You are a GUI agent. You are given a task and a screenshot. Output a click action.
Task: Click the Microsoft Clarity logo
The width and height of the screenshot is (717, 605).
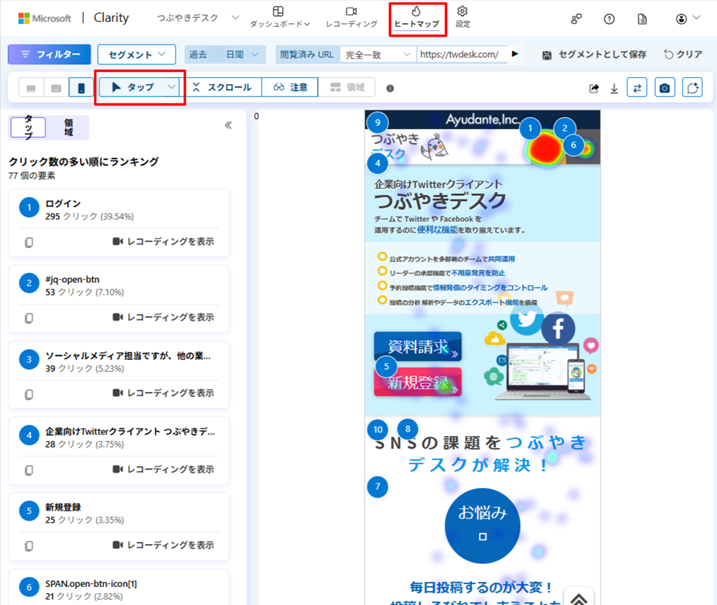point(73,18)
